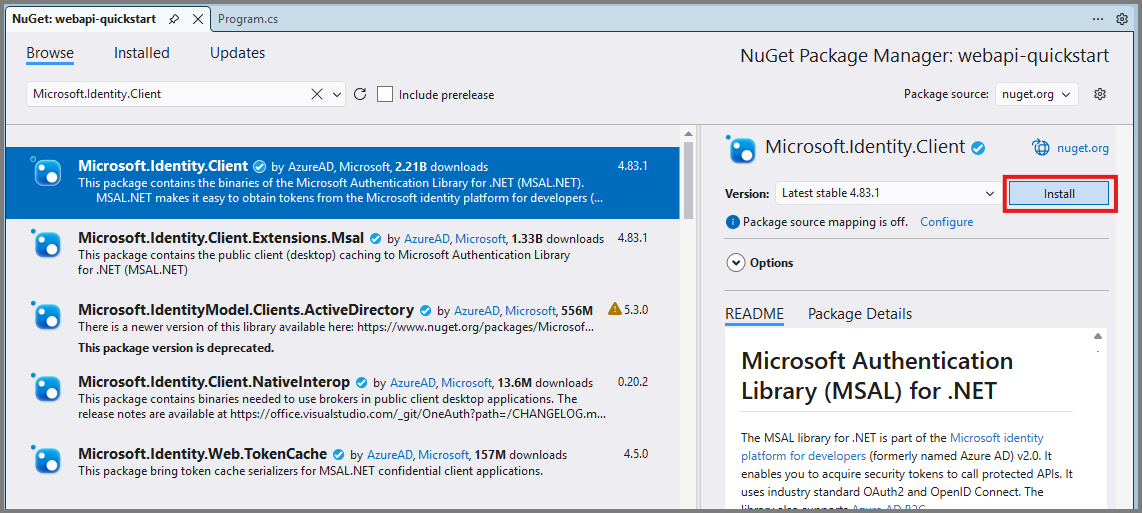Image resolution: width=1142 pixels, height=513 pixels.
Task: Enable the Include prerelease checkbox
Action: pos(385,94)
